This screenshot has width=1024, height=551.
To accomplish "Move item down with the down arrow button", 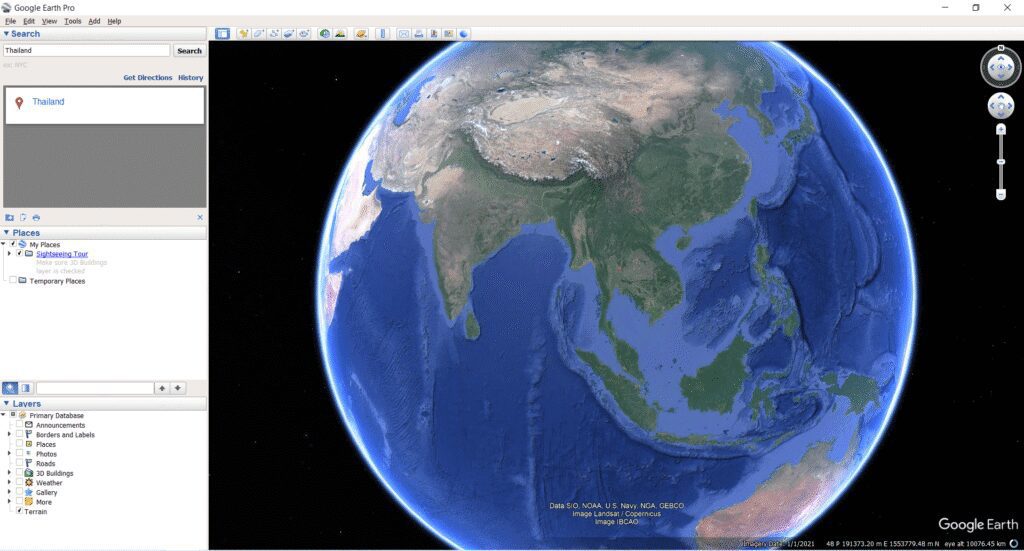I will click(x=178, y=388).
